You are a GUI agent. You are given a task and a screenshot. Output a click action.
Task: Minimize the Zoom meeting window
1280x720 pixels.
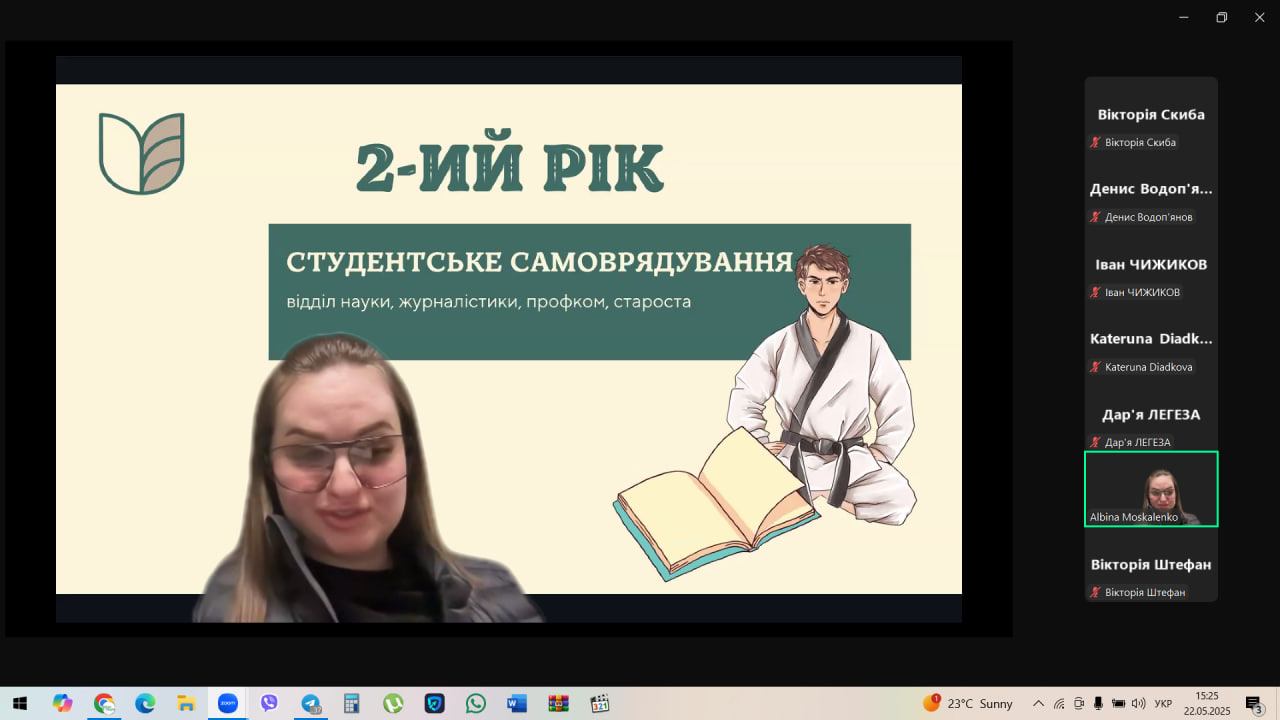[1184, 17]
